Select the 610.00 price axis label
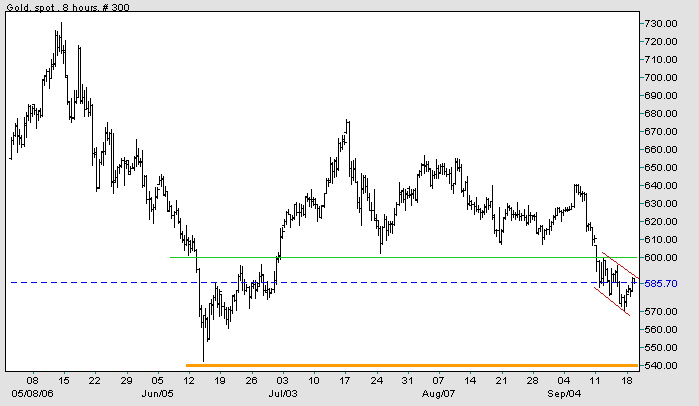This screenshot has width=699, height=406. click(x=661, y=240)
